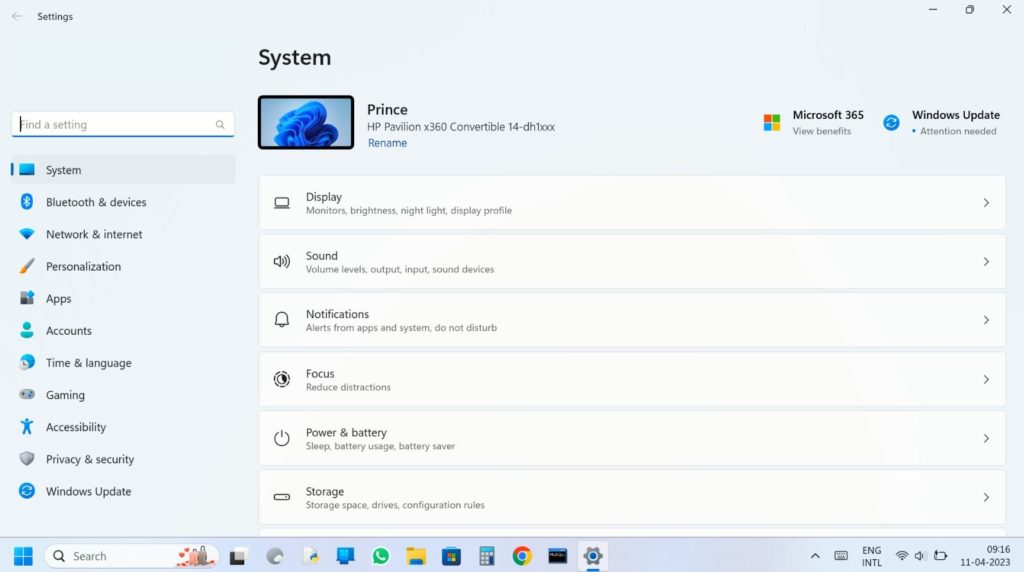
Task: Click the Microsoft 365 logo icon
Action: click(772, 122)
